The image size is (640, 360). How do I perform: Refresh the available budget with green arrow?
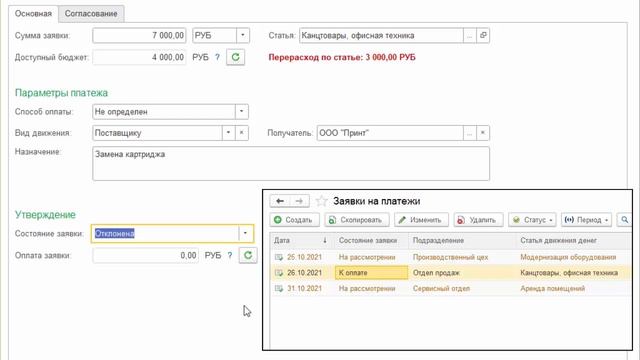236,57
